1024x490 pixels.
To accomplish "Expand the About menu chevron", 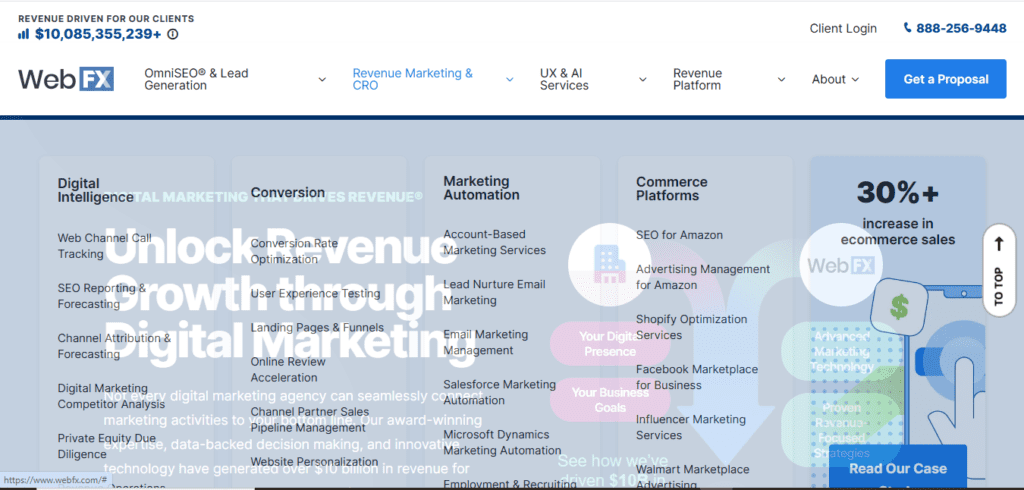I will 855,80.
